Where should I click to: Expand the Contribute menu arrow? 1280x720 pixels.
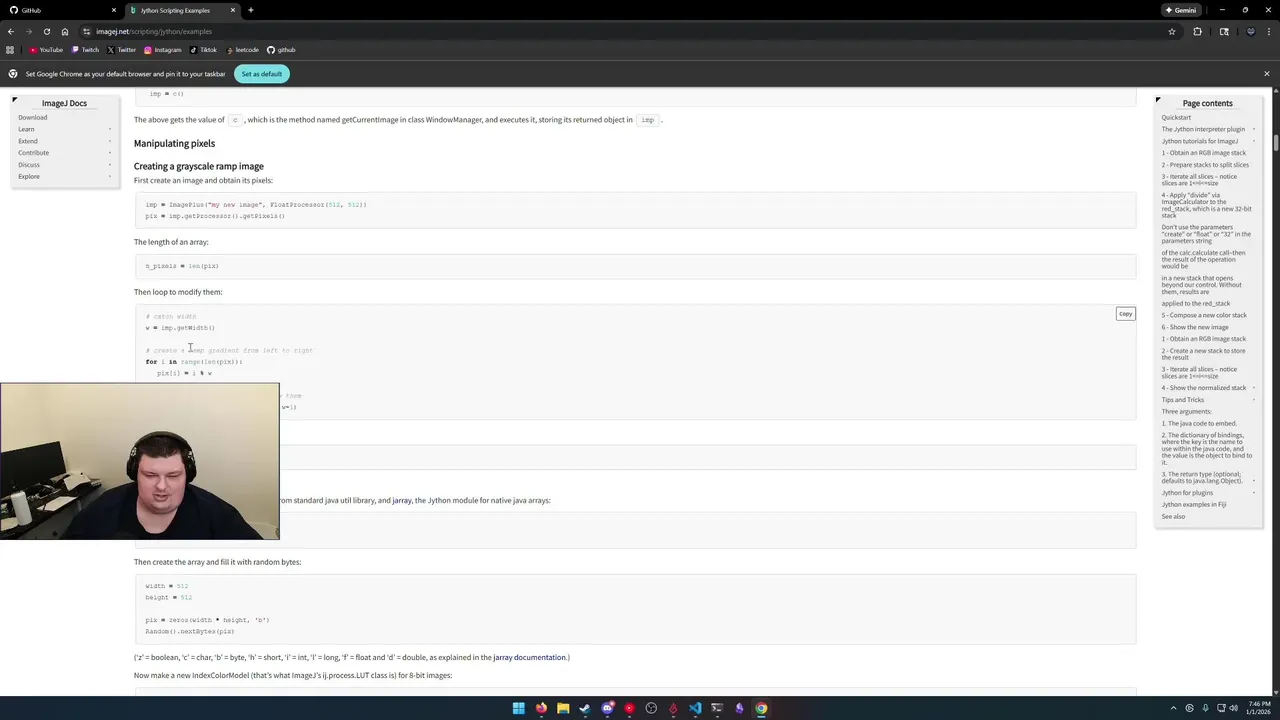(110, 153)
